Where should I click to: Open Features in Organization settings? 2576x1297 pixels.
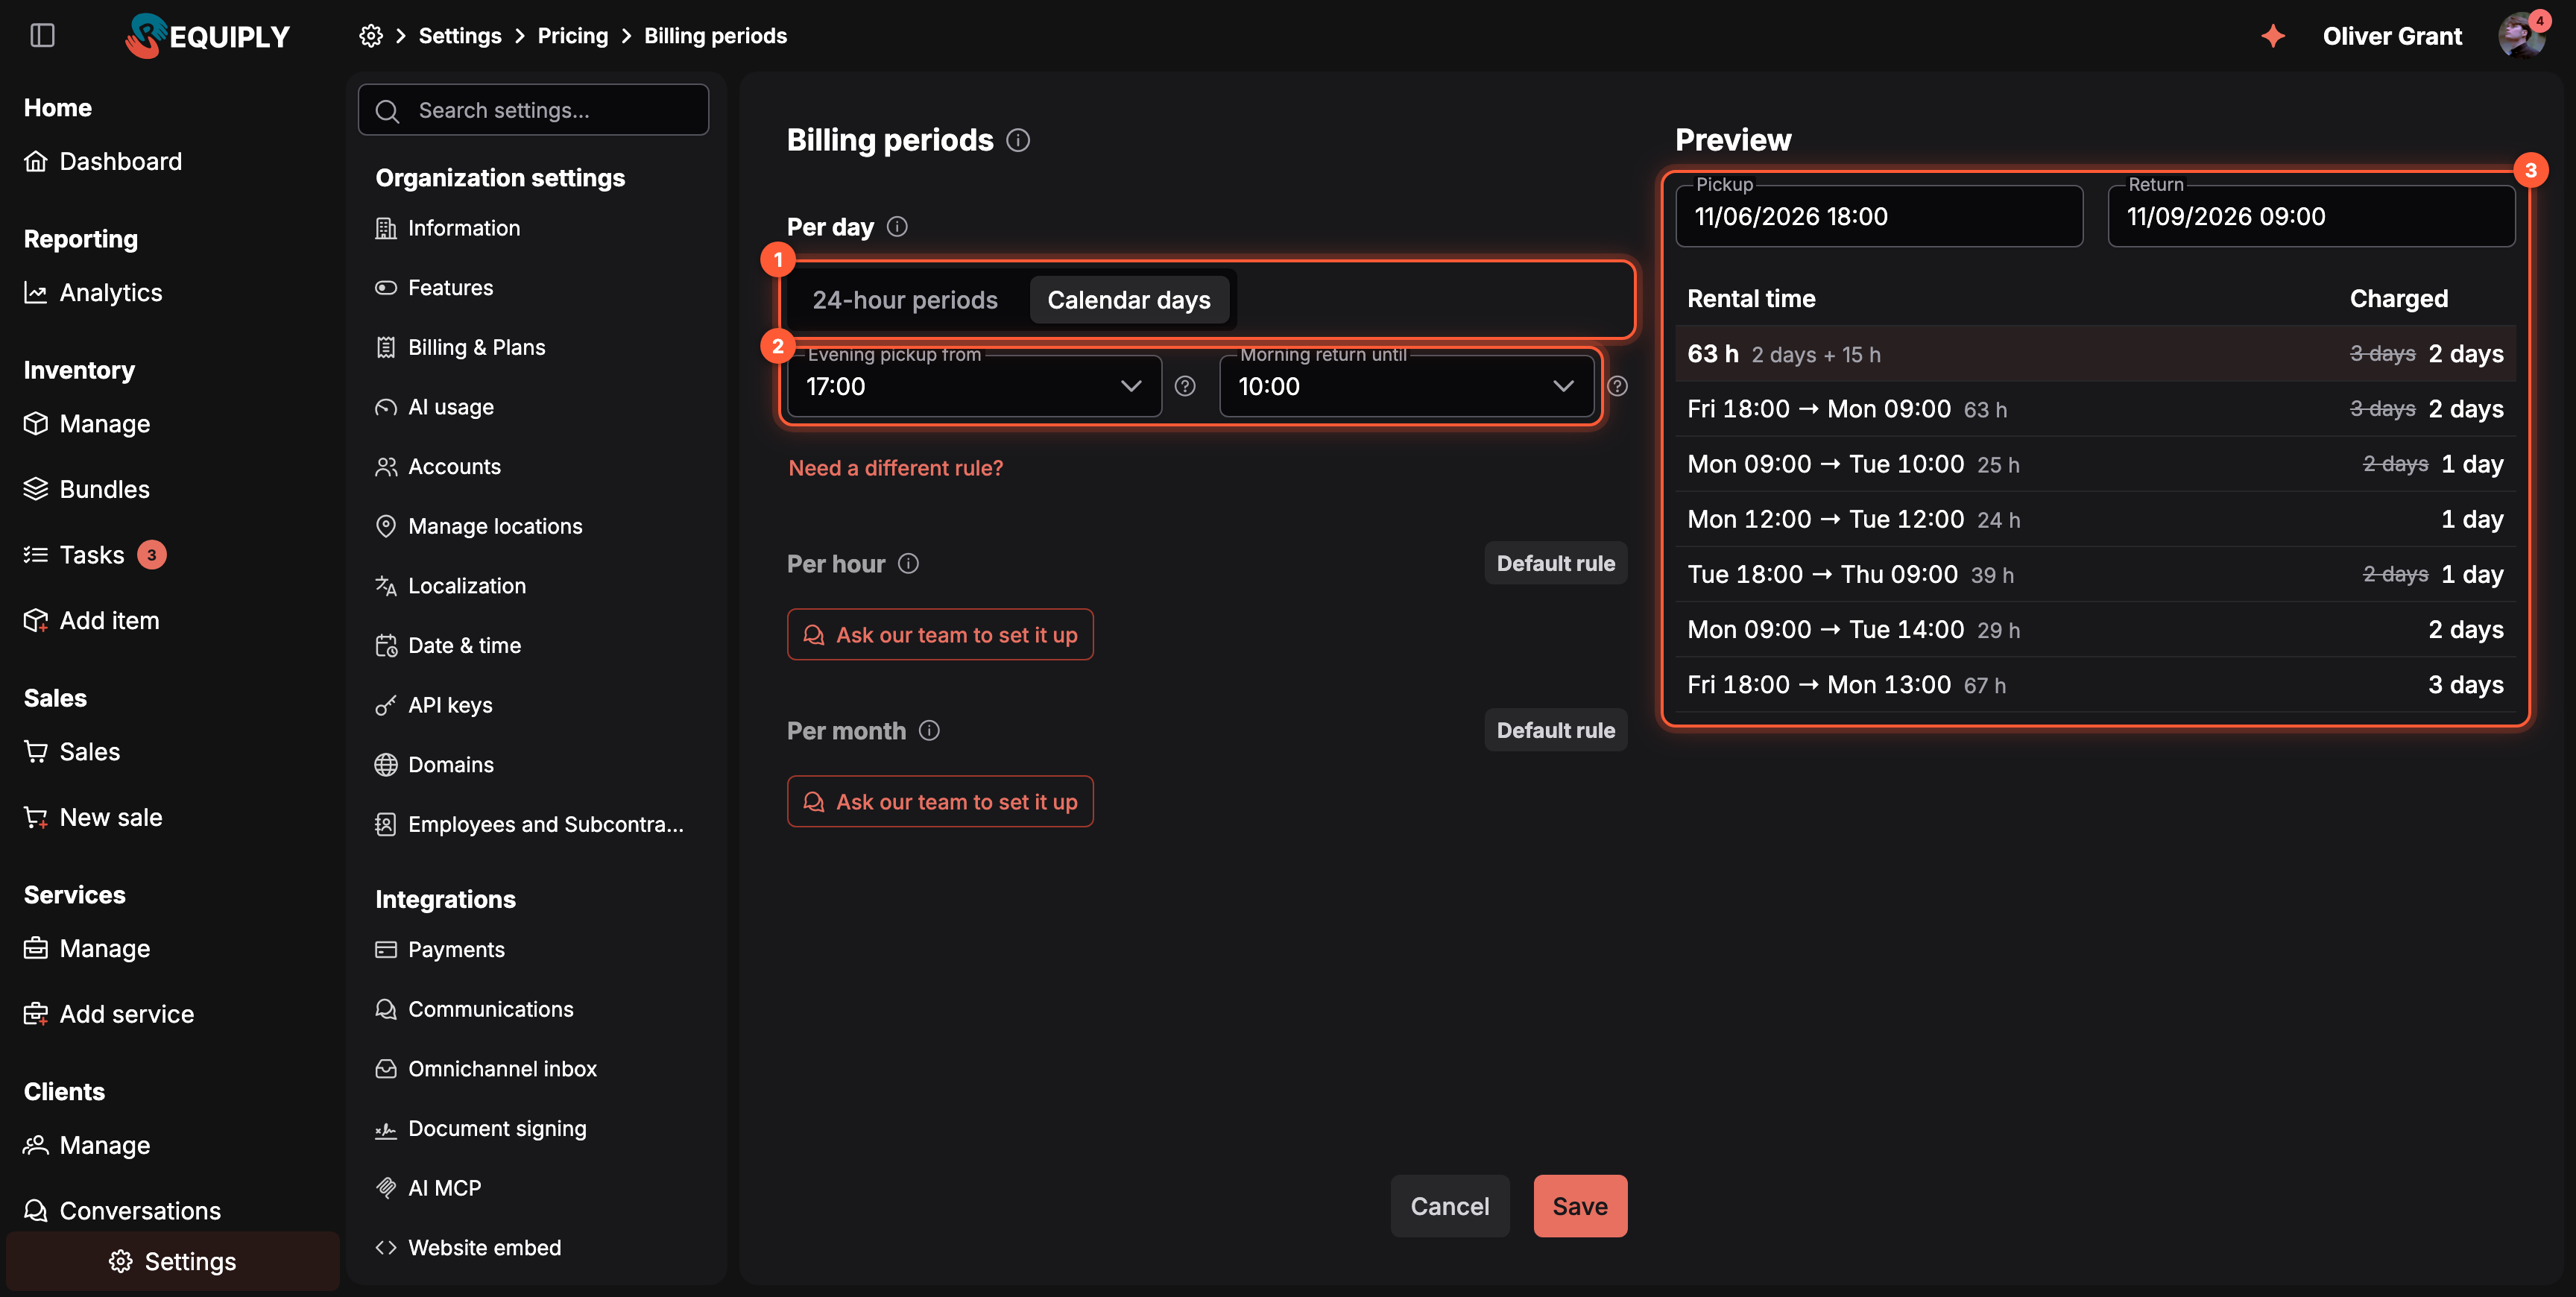(435, 288)
